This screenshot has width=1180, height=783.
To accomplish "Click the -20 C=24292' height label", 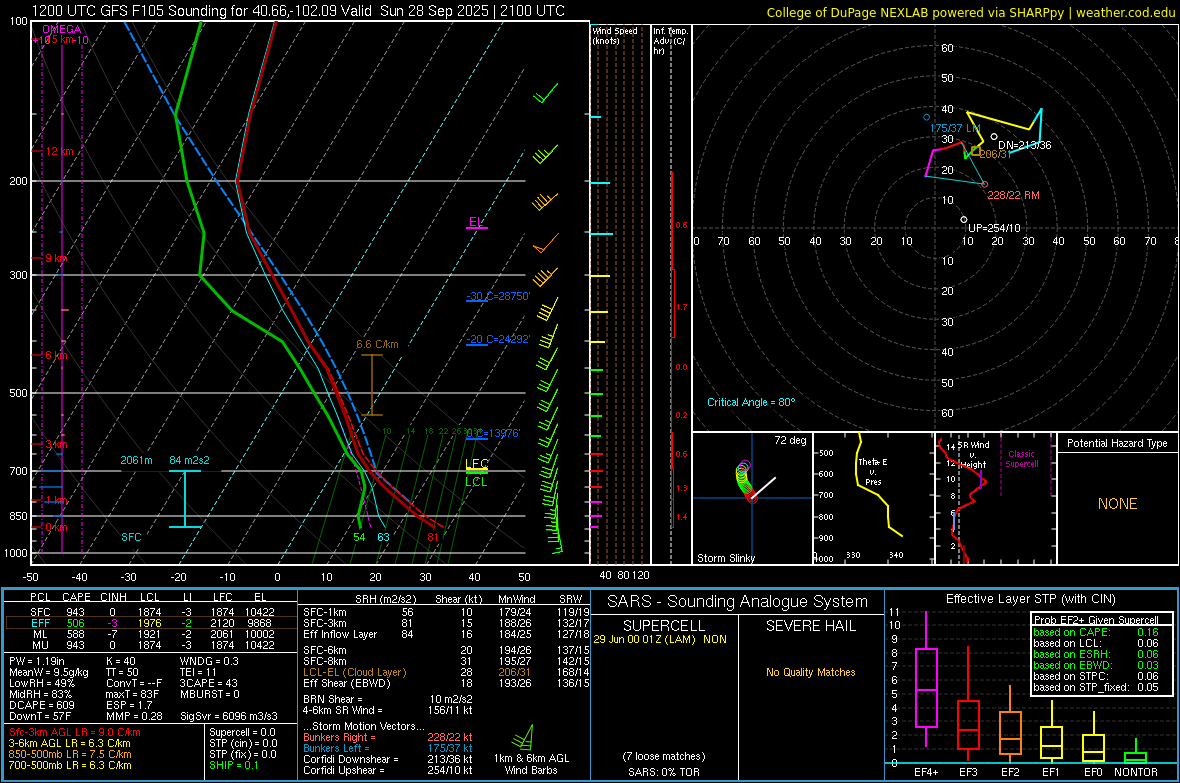I will click(x=498, y=340).
